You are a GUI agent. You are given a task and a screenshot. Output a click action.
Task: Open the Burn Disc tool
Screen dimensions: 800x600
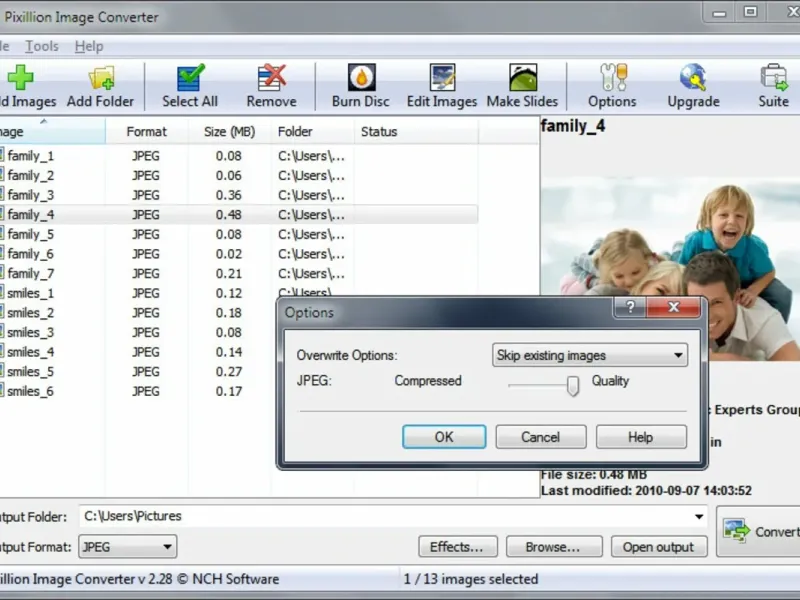coord(361,78)
